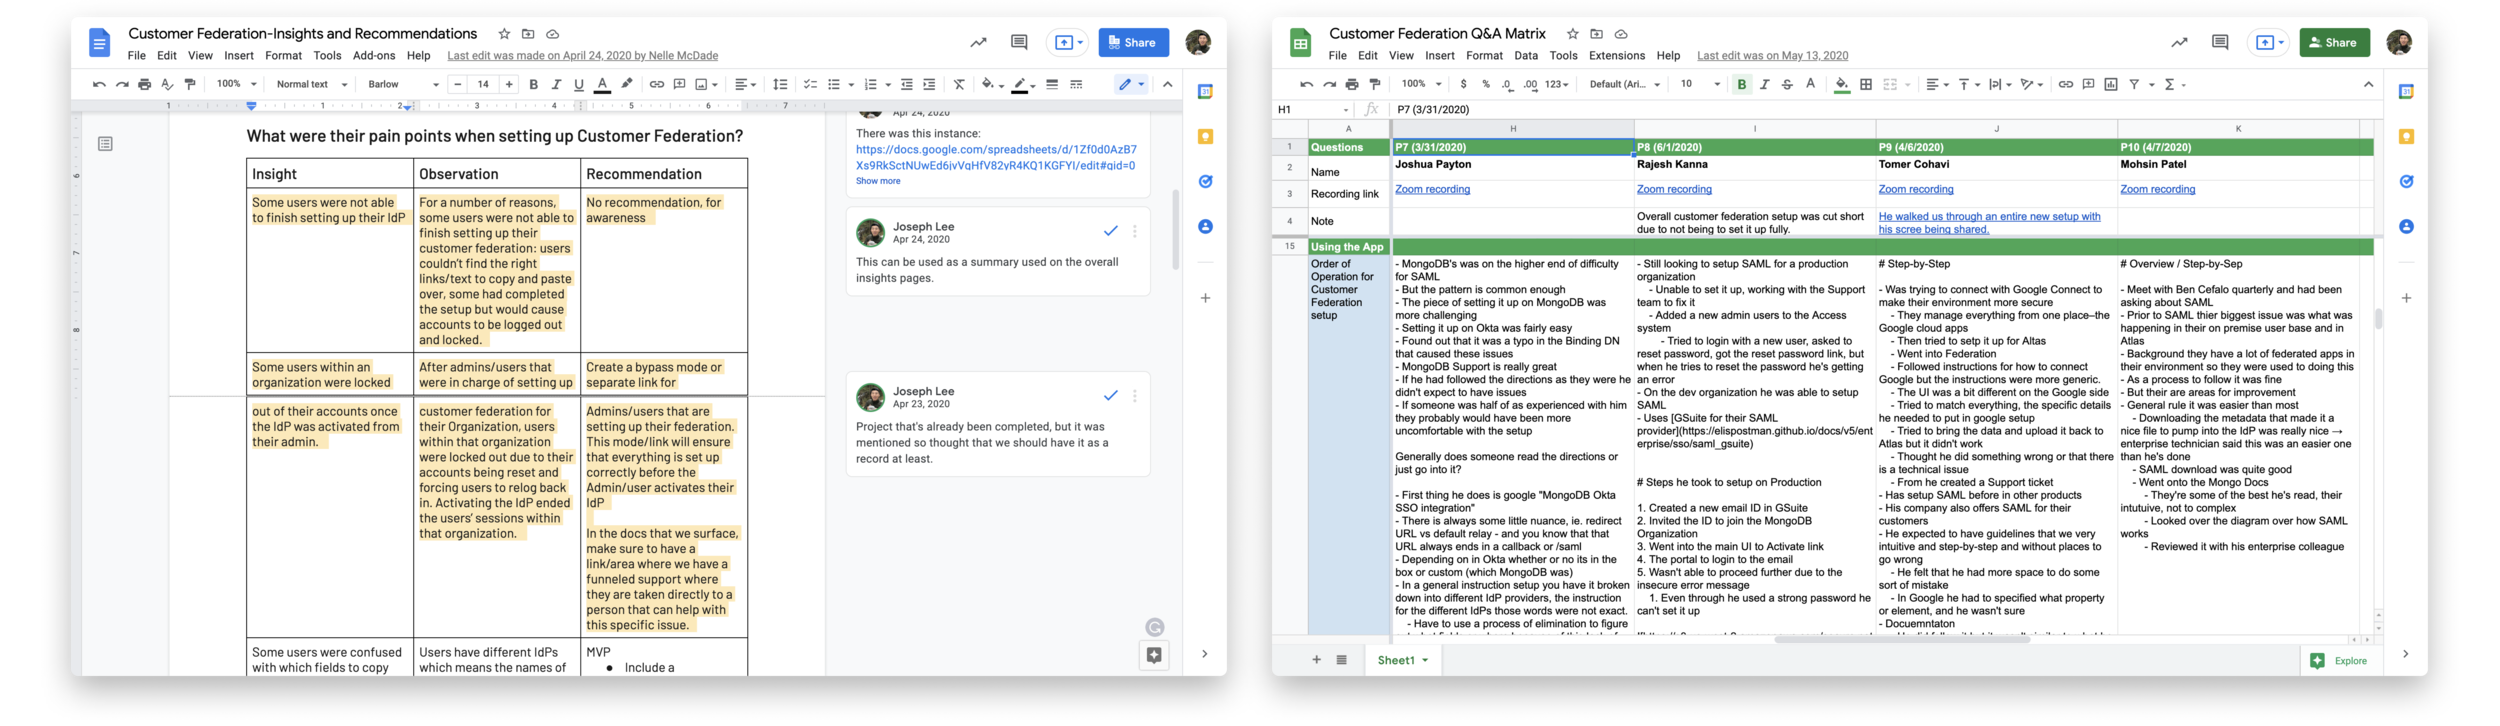Screen dimensions: 2500x726
Task: Open the Normal text style dropdown
Action: (311, 84)
